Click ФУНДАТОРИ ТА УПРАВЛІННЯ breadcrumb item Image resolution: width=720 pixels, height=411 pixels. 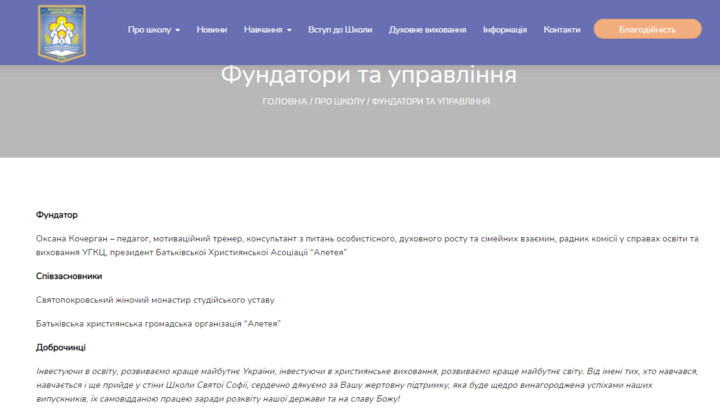430,102
